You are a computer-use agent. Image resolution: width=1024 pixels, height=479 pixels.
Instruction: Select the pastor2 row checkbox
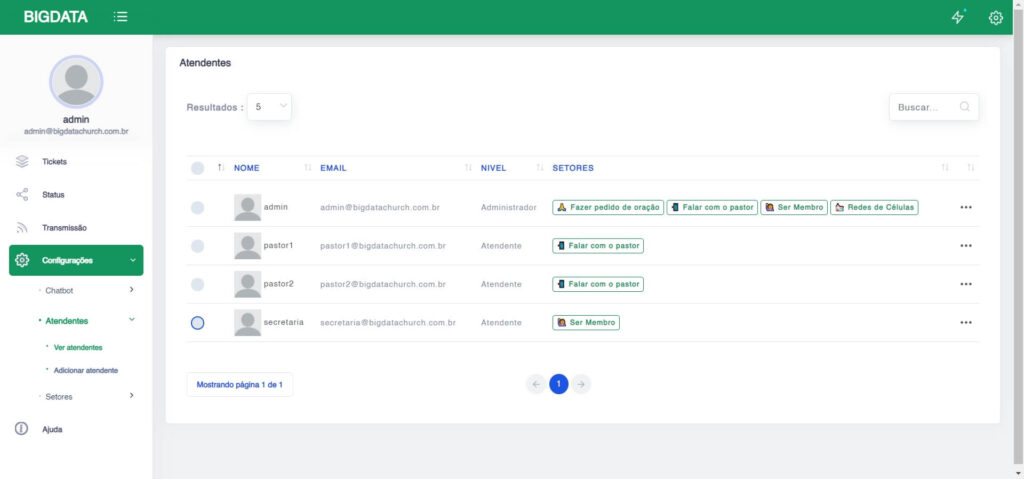(x=197, y=285)
